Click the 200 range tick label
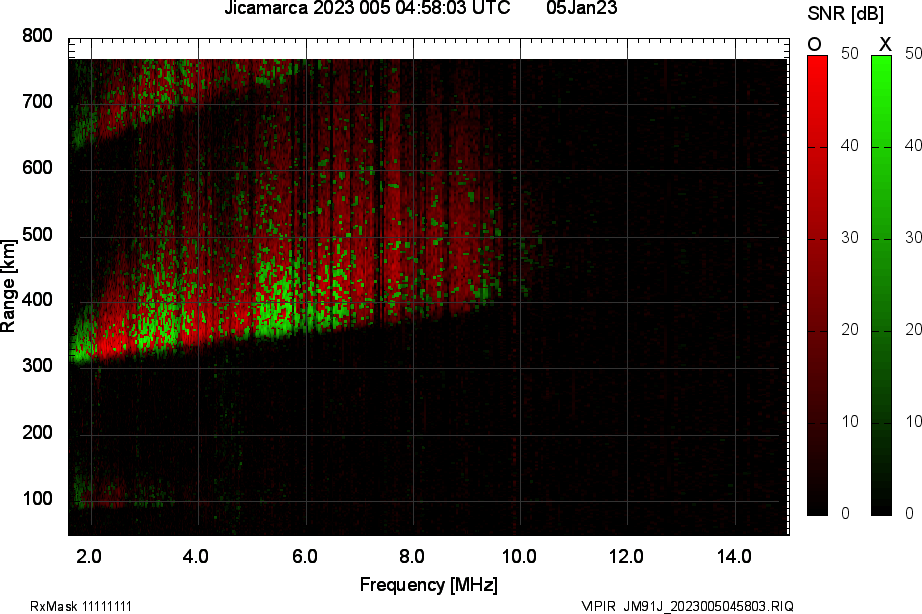The height and width of the screenshot is (614, 922). tap(38, 433)
